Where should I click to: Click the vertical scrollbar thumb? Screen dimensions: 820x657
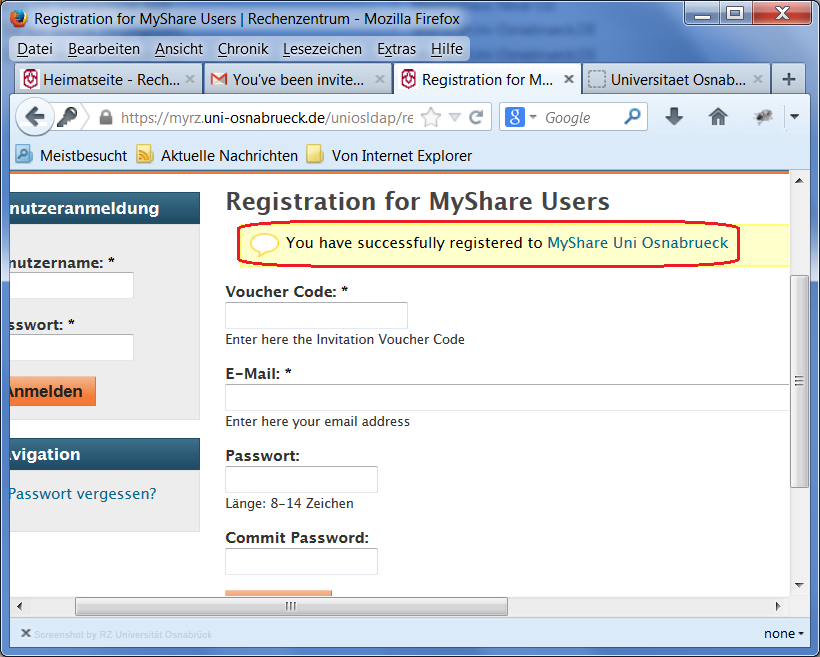799,381
